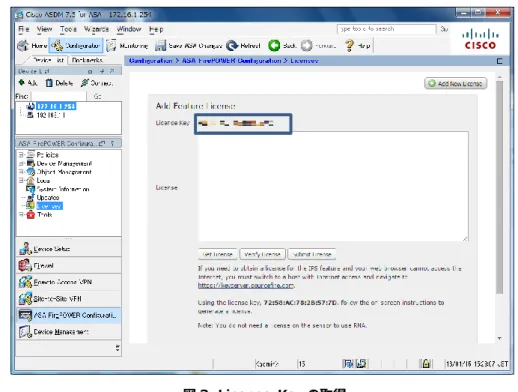The height and width of the screenshot is (392, 518).
Task: Select device 192.168.1.1 in list
Action: pos(51,115)
